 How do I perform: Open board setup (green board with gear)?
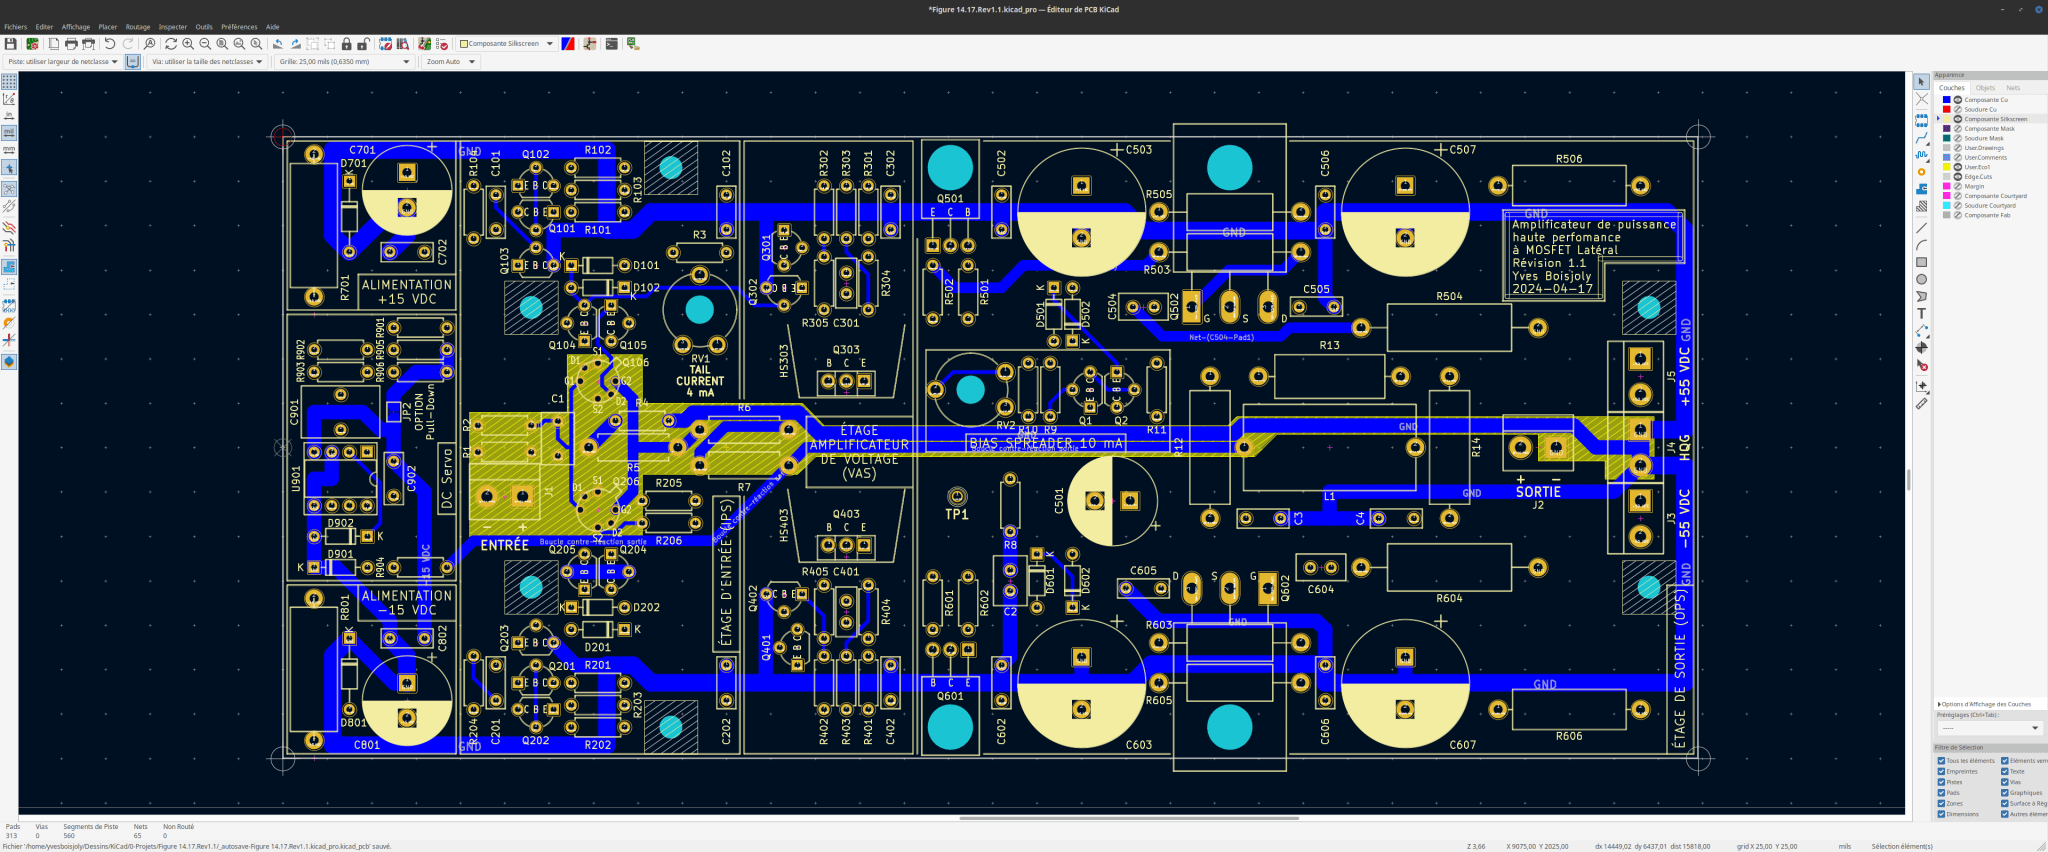pos(32,44)
